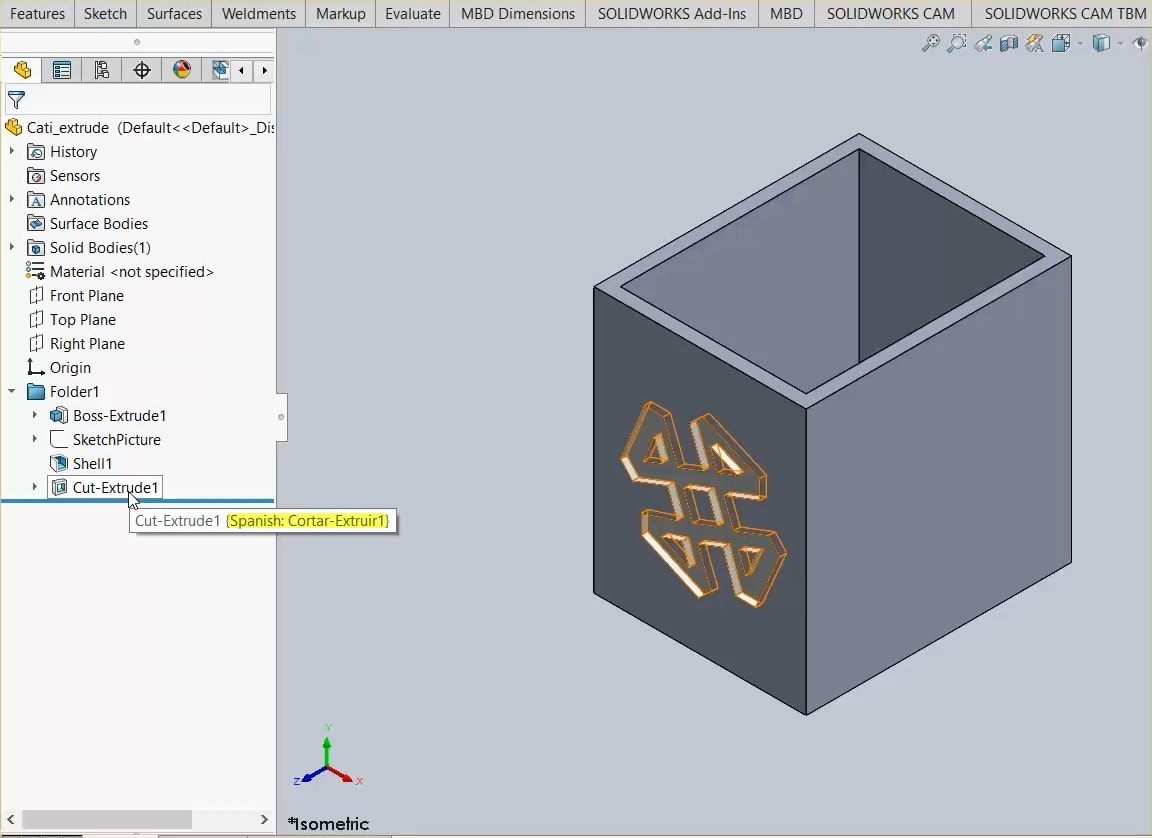Open the Display Style dropdown arrow
Image resolution: width=1152 pixels, height=838 pixels.
click(x=1120, y=43)
